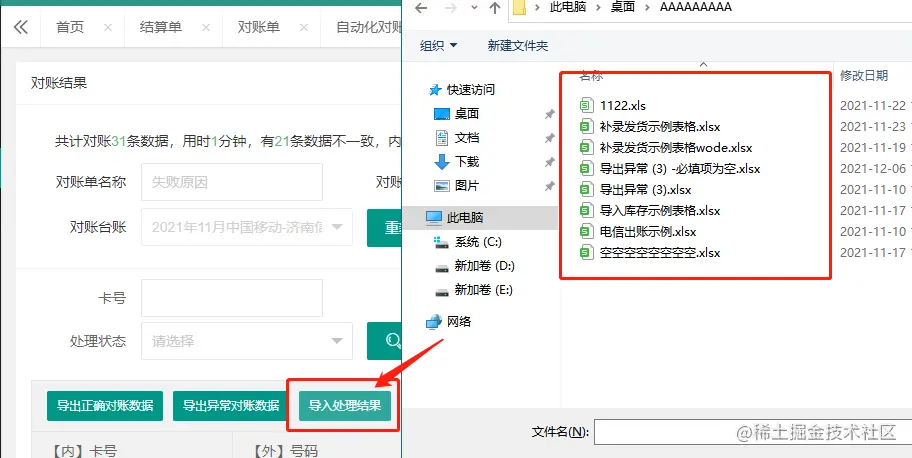Select file 1122.xls

tap(623, 105)
